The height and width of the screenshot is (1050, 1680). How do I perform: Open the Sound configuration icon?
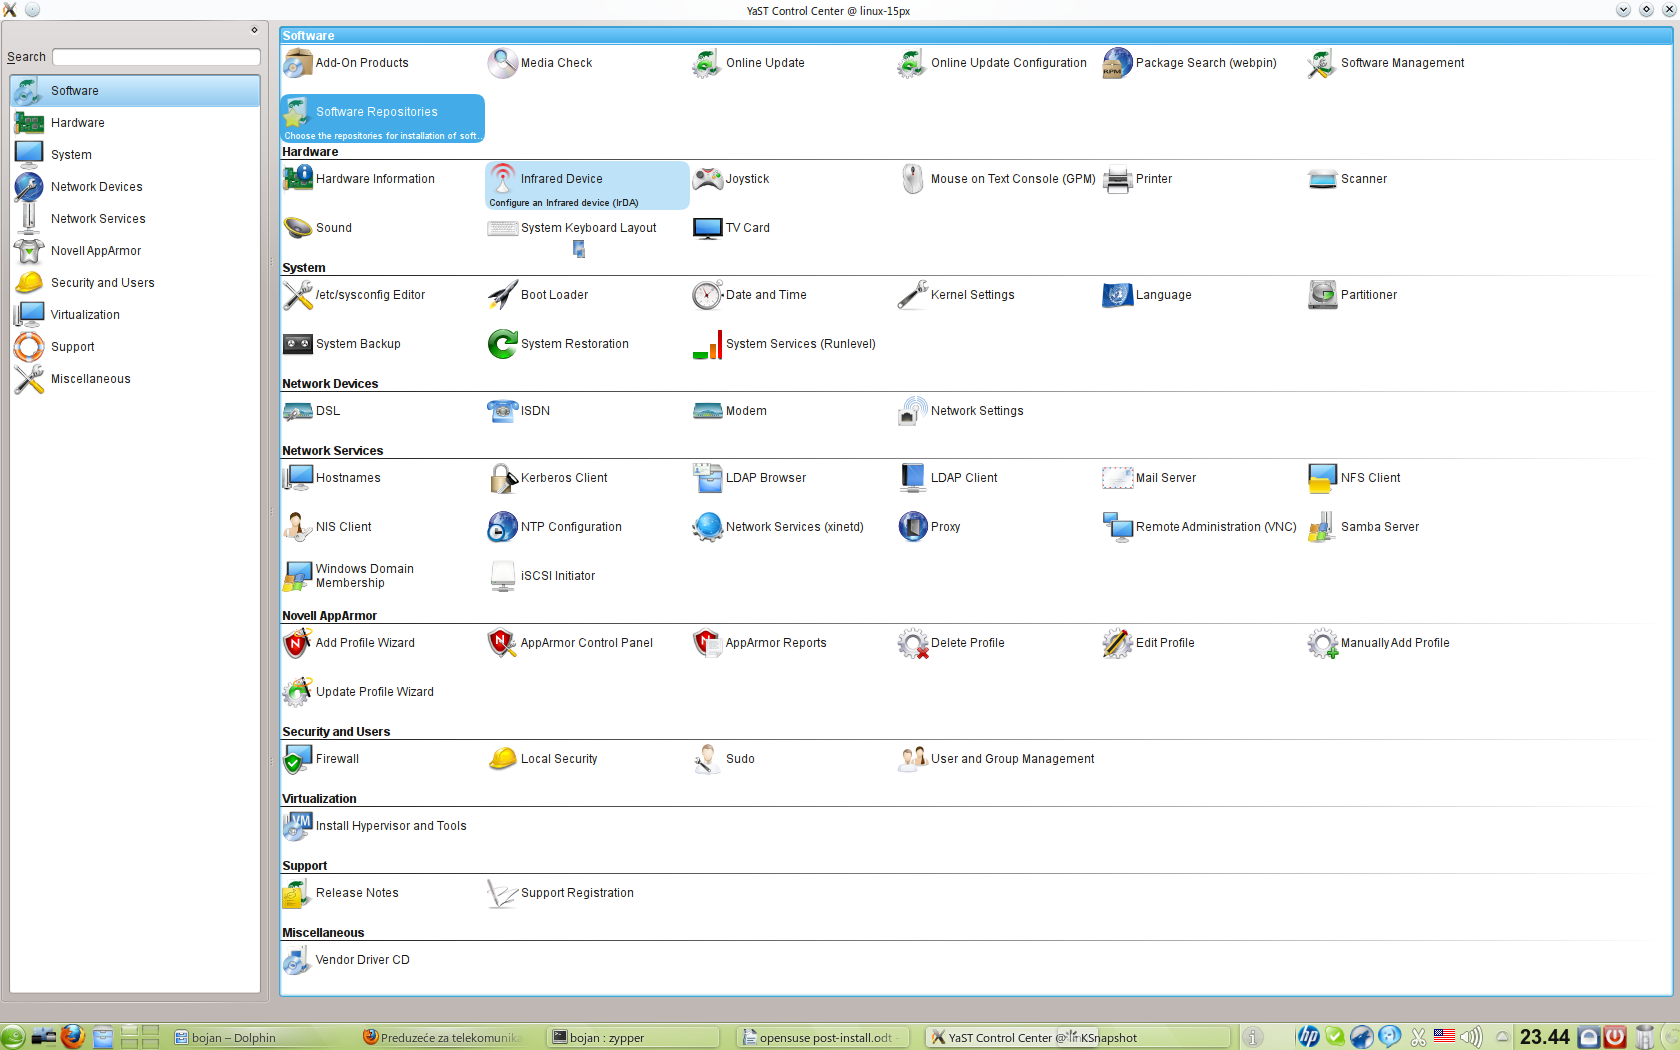297,228
